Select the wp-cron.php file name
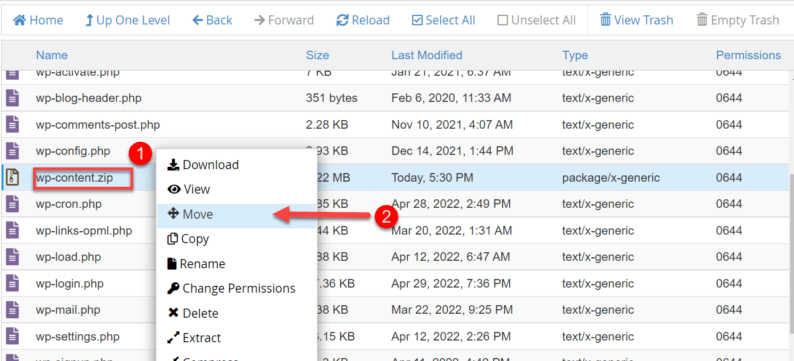794x361 pixels. (69, 204)
